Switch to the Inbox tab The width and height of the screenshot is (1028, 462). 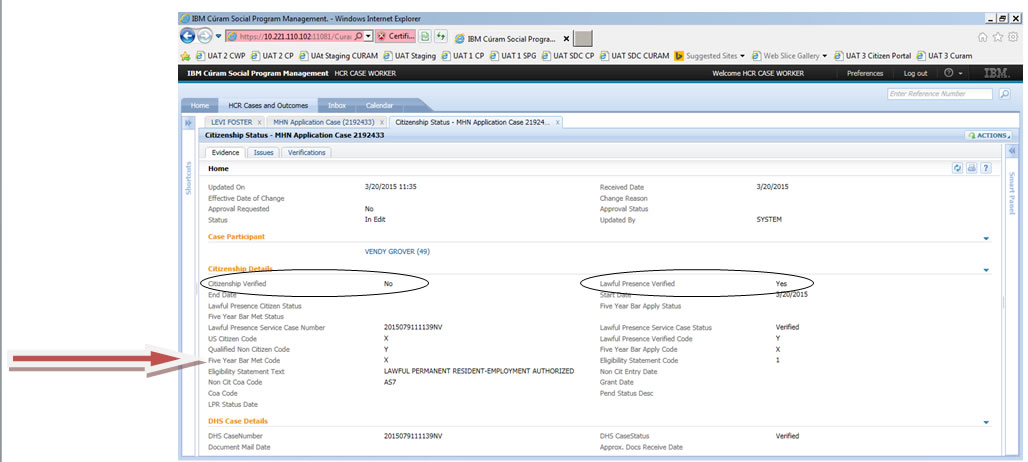337,106
